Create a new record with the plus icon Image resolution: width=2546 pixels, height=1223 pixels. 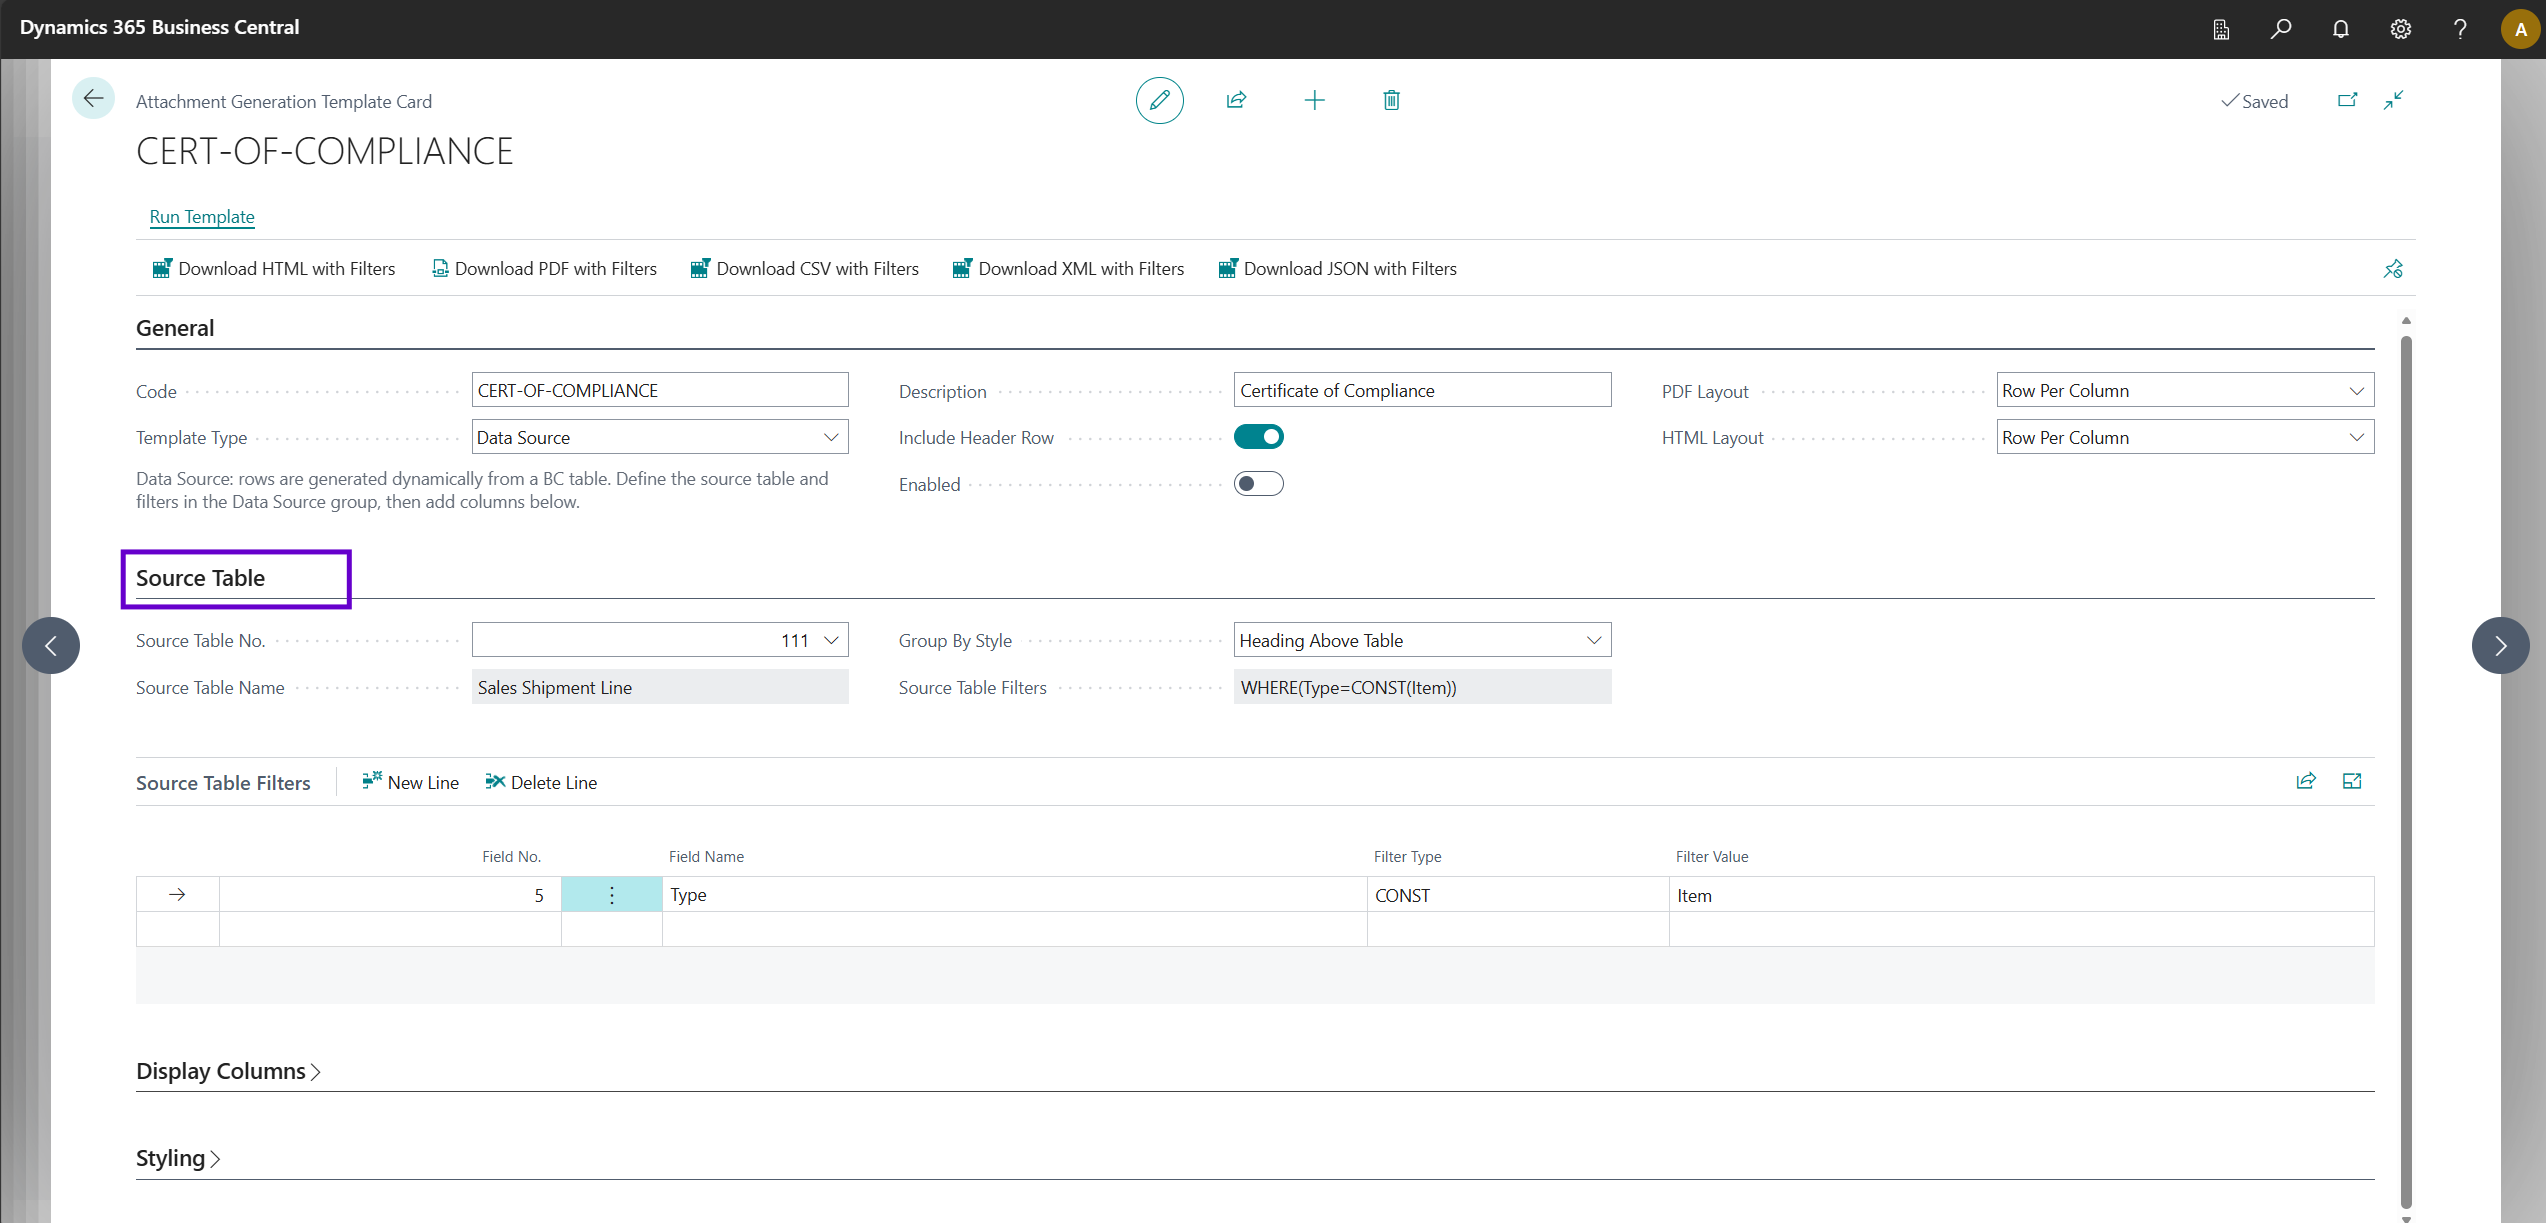1314,100
